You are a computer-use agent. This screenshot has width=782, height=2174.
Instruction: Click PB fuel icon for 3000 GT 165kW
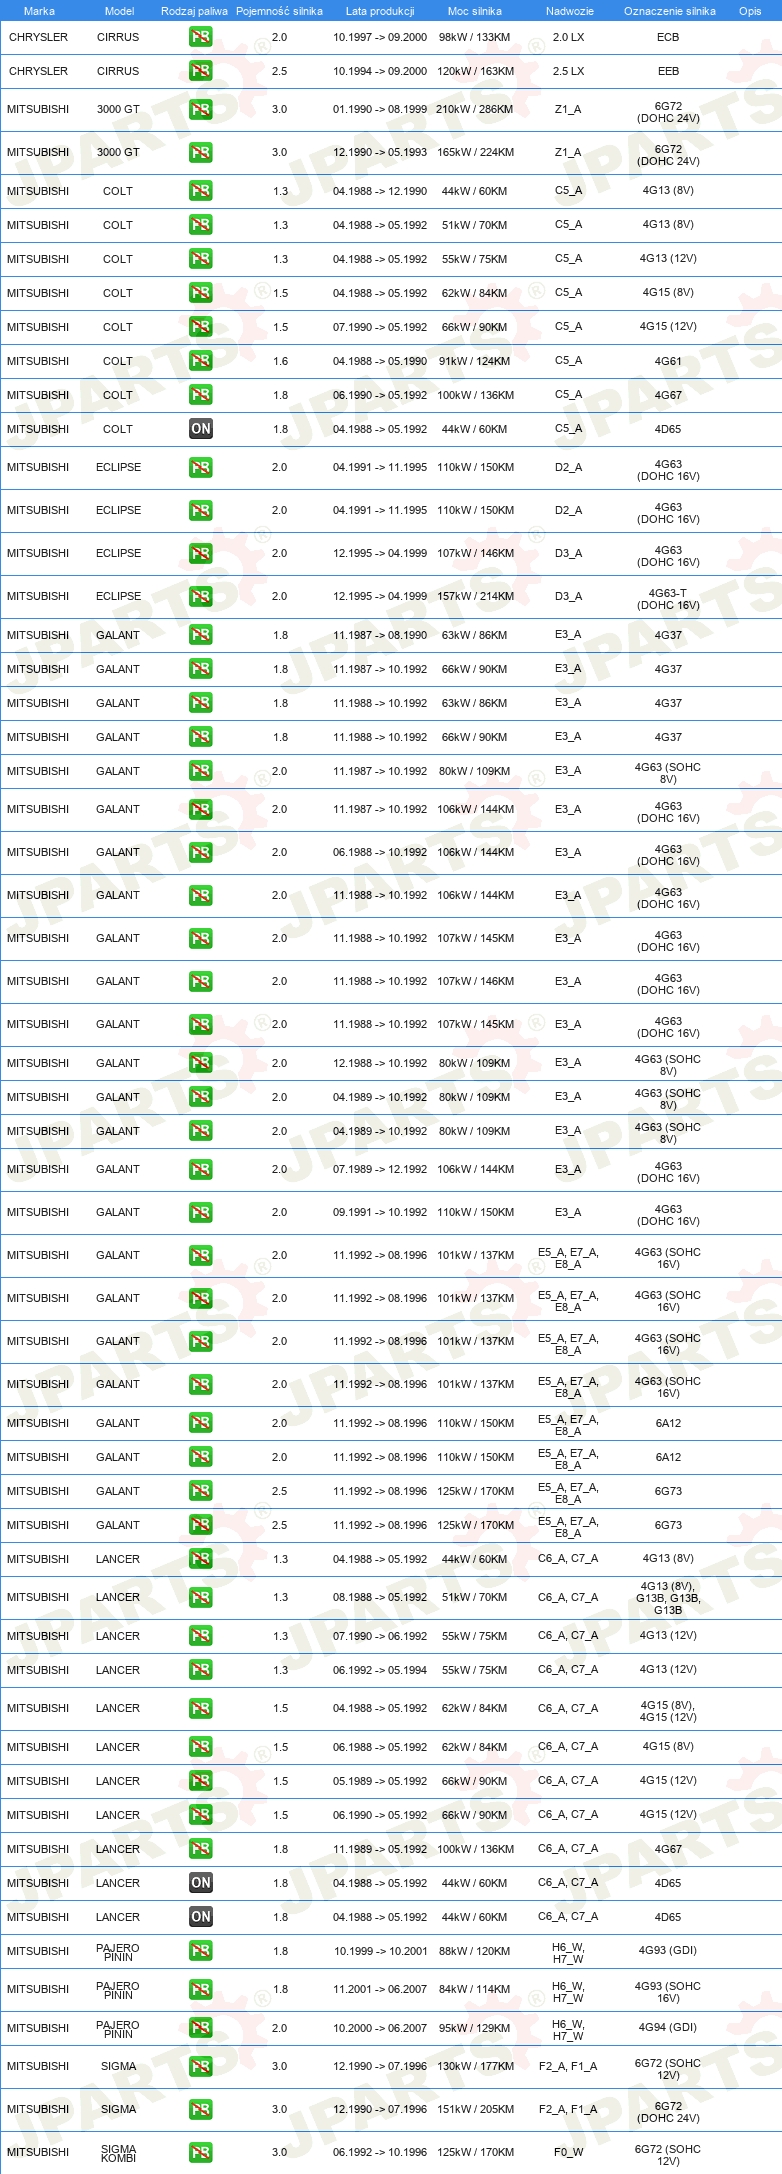(200, 152)
